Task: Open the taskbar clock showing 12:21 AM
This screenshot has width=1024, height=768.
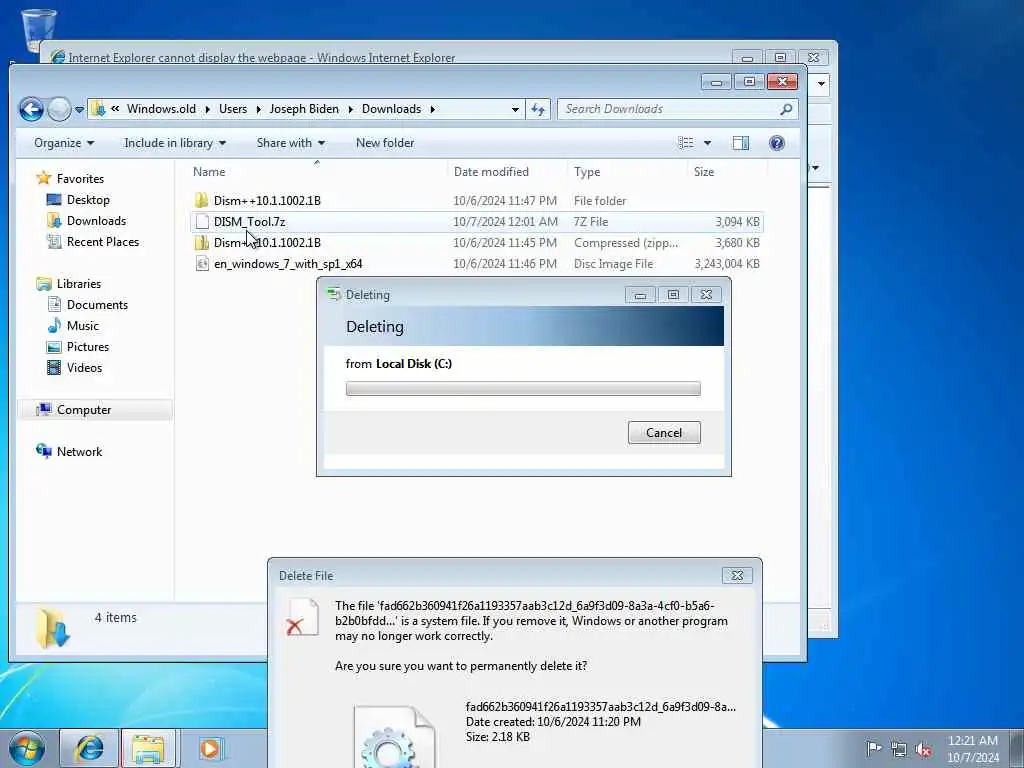Action: pos(972,748)
